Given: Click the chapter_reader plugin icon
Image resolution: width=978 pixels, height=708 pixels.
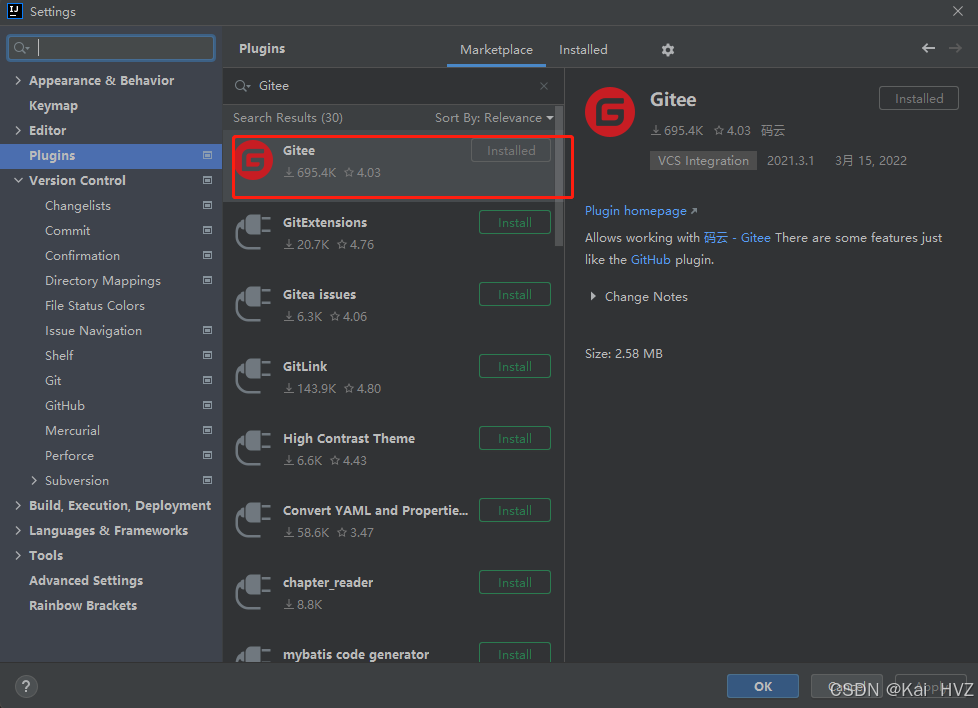Looking at the screenshot, I should 253,592.
